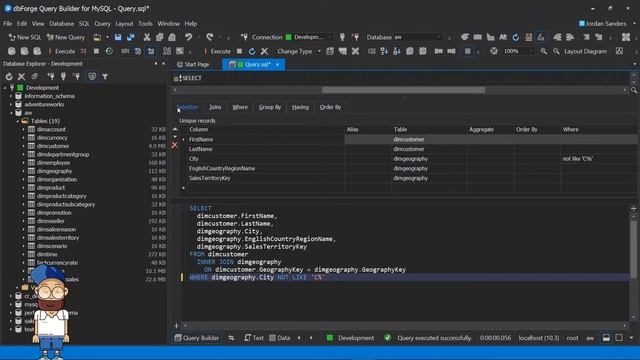
Task: Click the Paste icon in the toolbar
Action: click(x=172, y=37)
